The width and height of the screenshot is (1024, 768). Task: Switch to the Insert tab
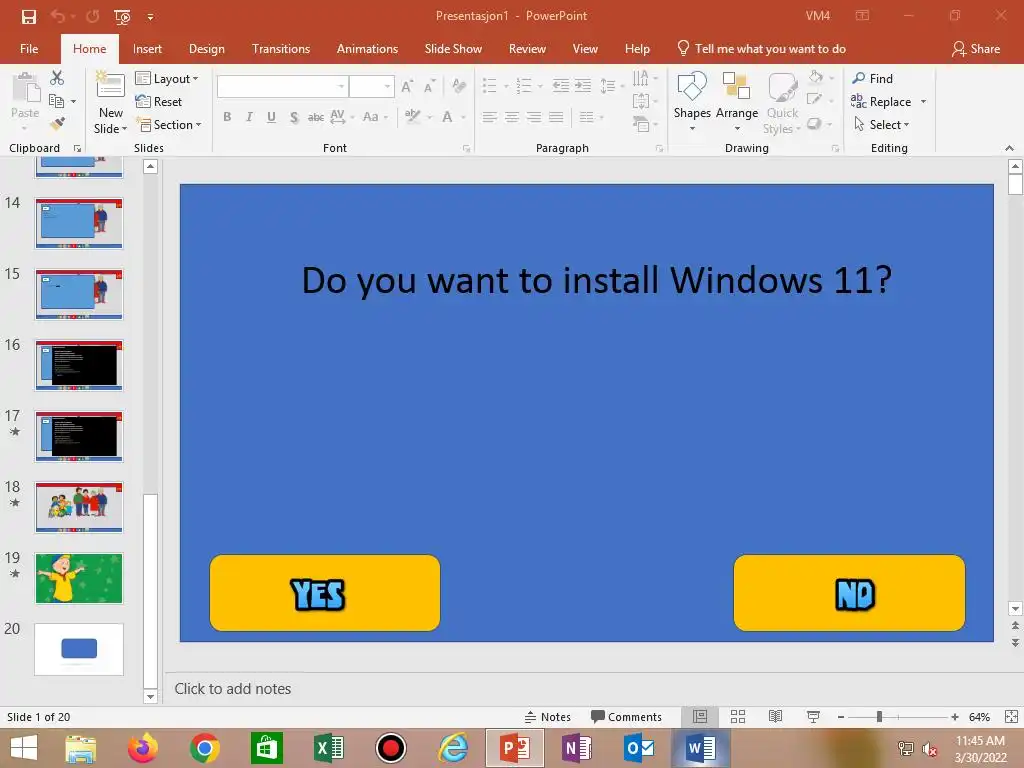147,49
